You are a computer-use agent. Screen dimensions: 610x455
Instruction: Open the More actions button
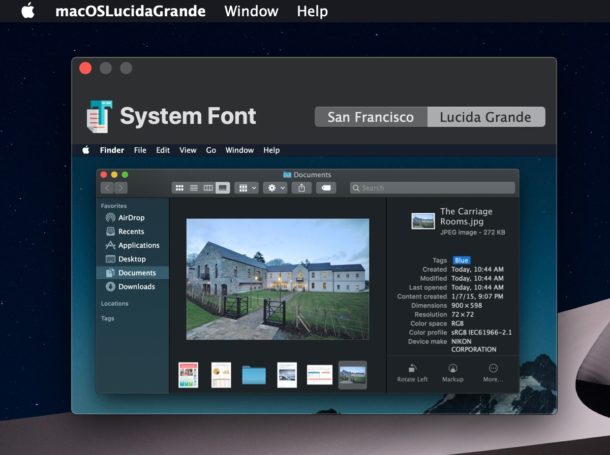tap(492, 373)
